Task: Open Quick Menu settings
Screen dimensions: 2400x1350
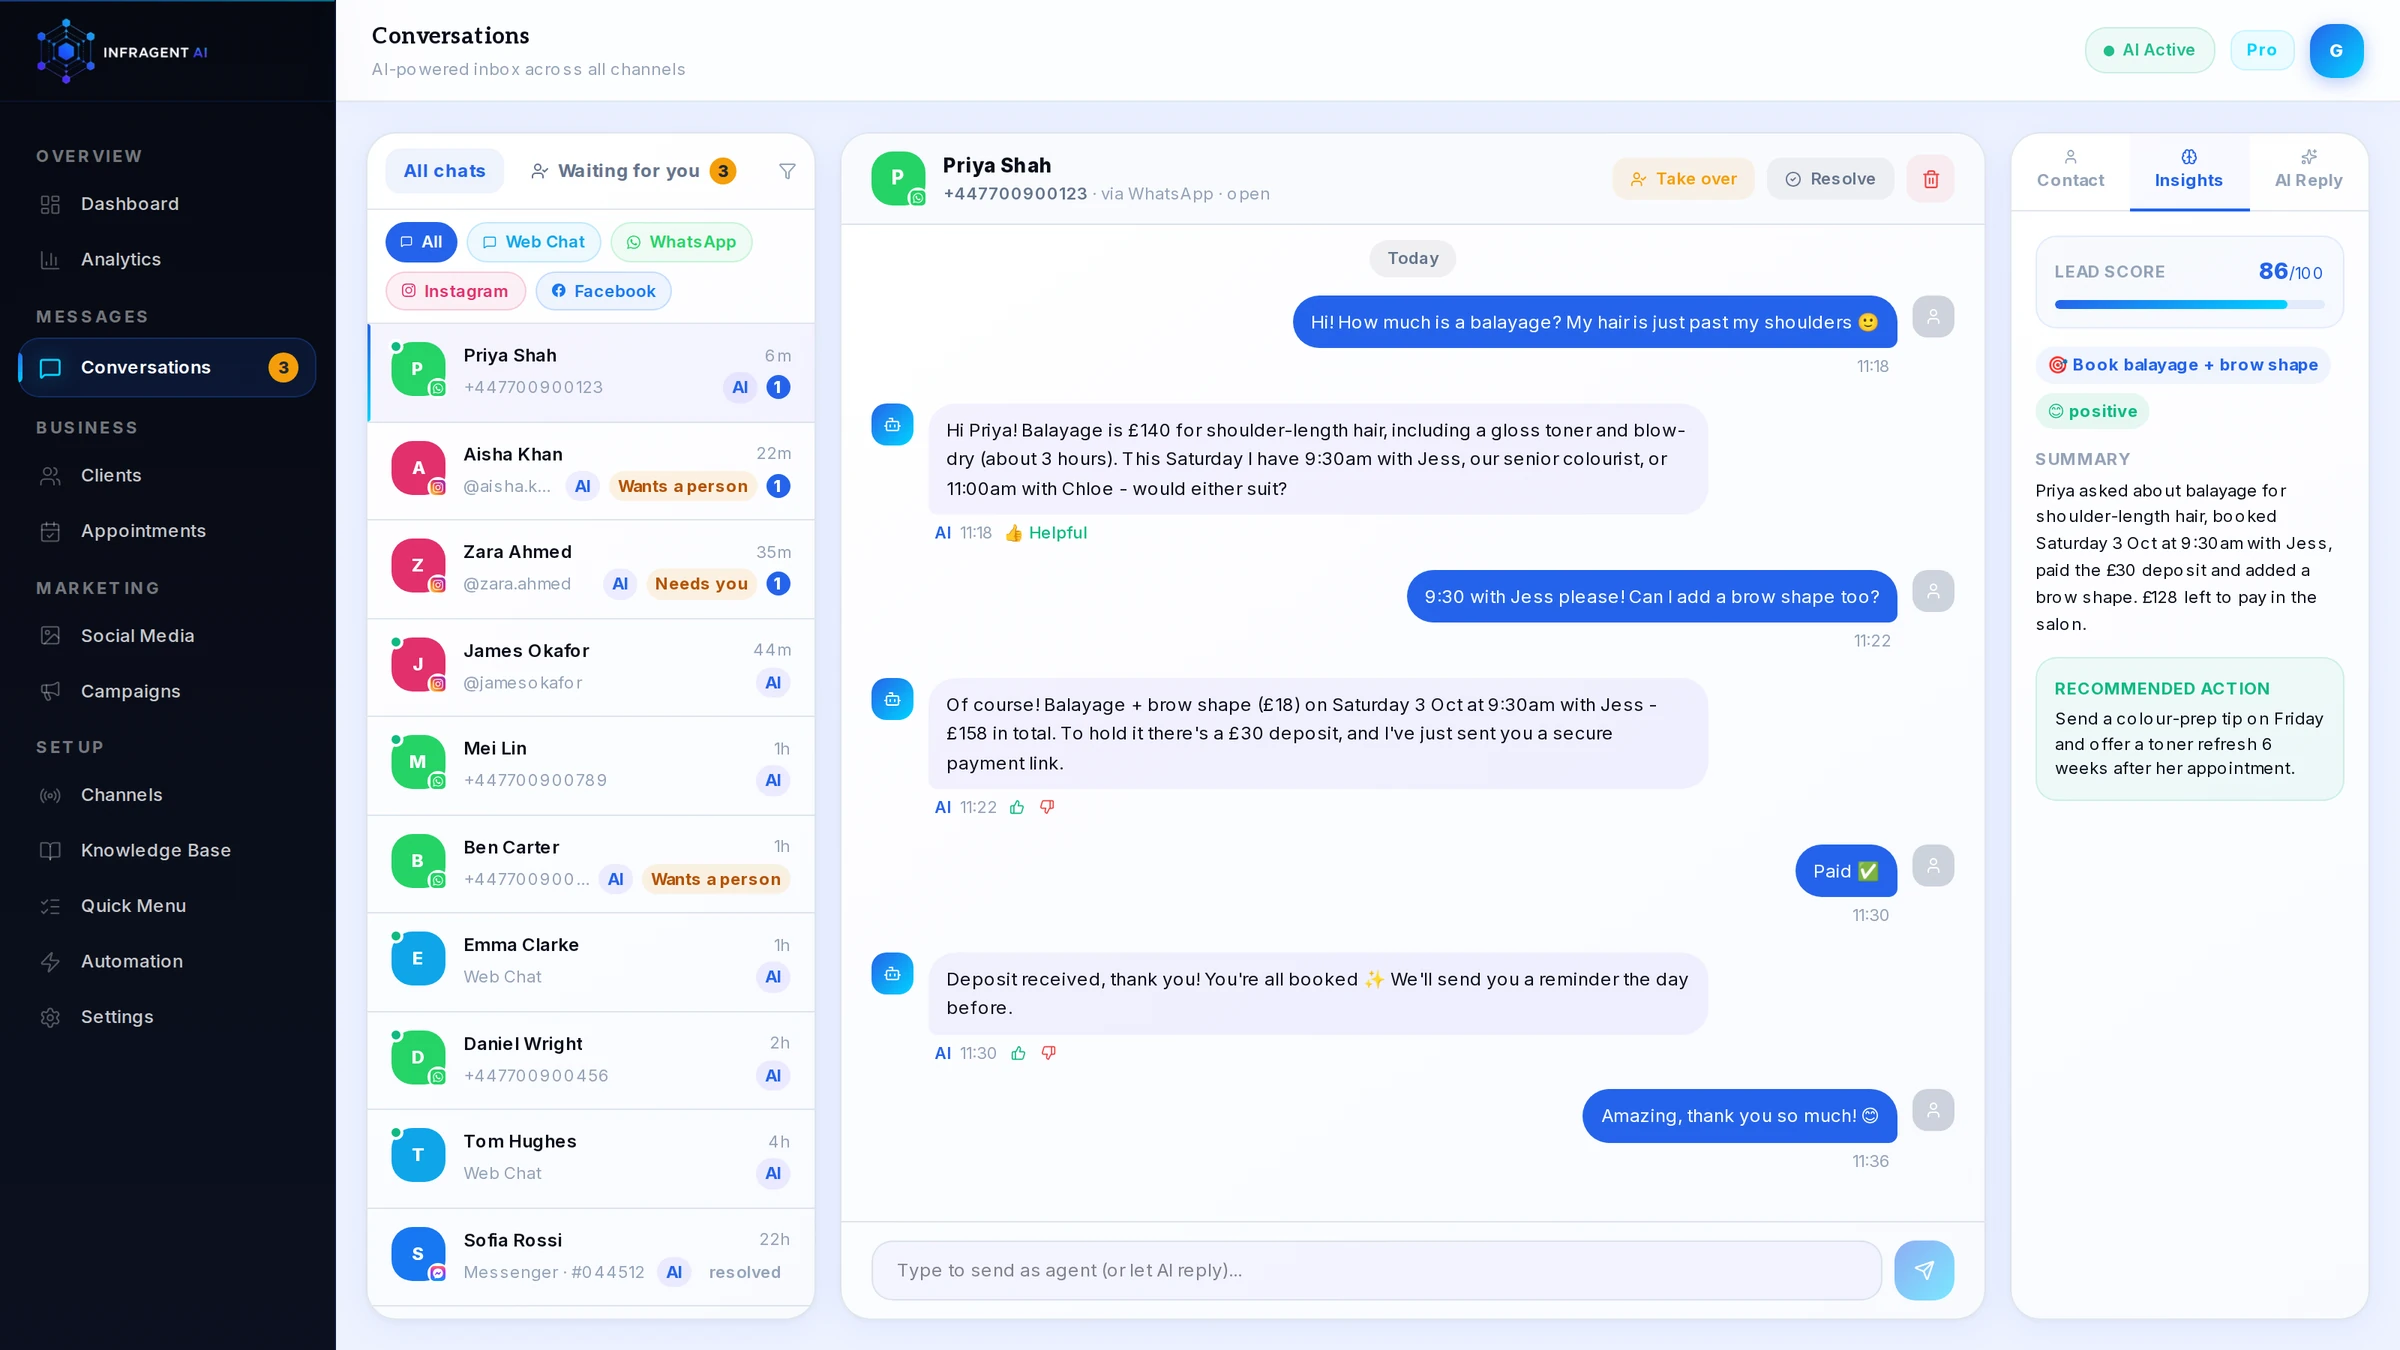Action: coord(167,906)
